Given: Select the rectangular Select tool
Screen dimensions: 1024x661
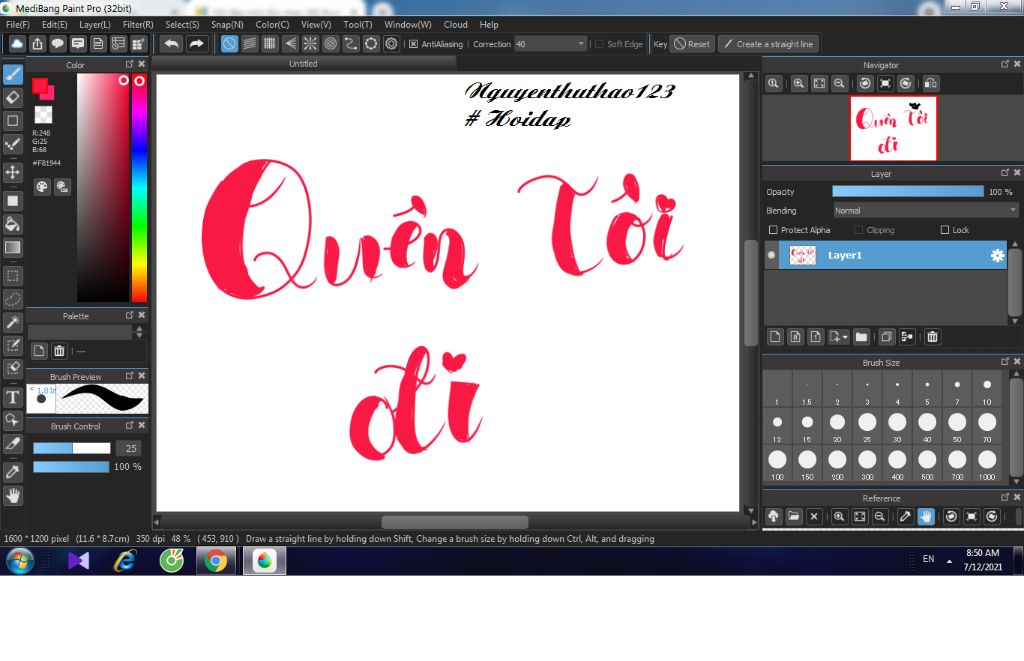Looking at the screenshot, I should [13, 276].
